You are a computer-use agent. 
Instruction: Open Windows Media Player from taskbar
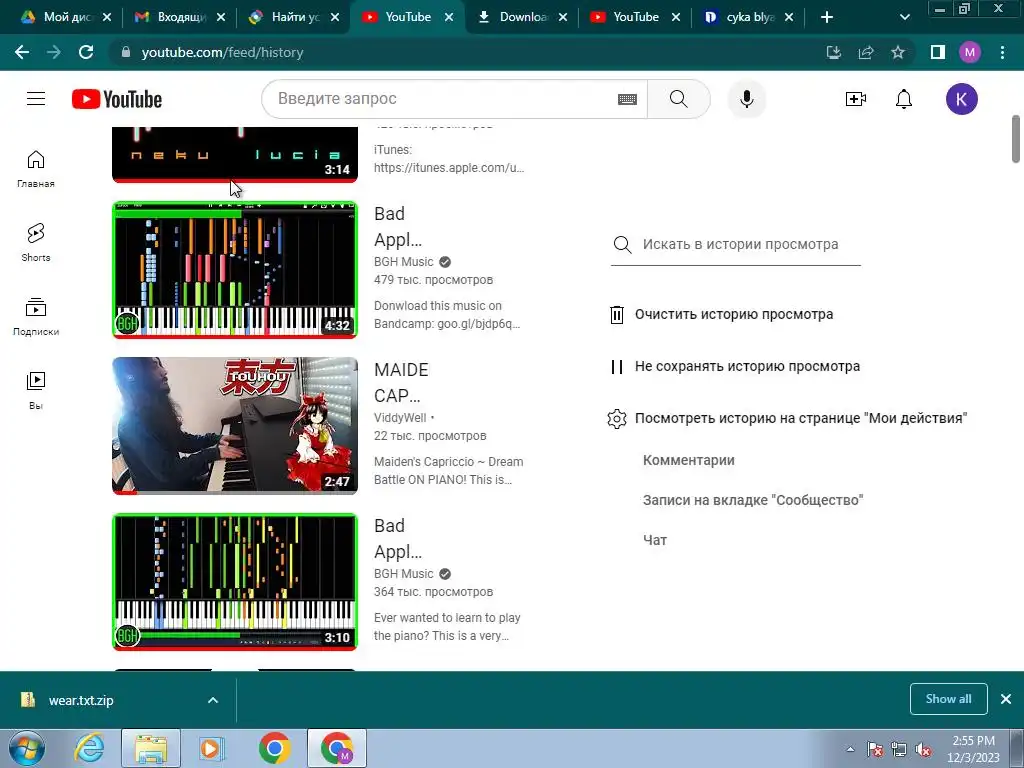[211, 748]
